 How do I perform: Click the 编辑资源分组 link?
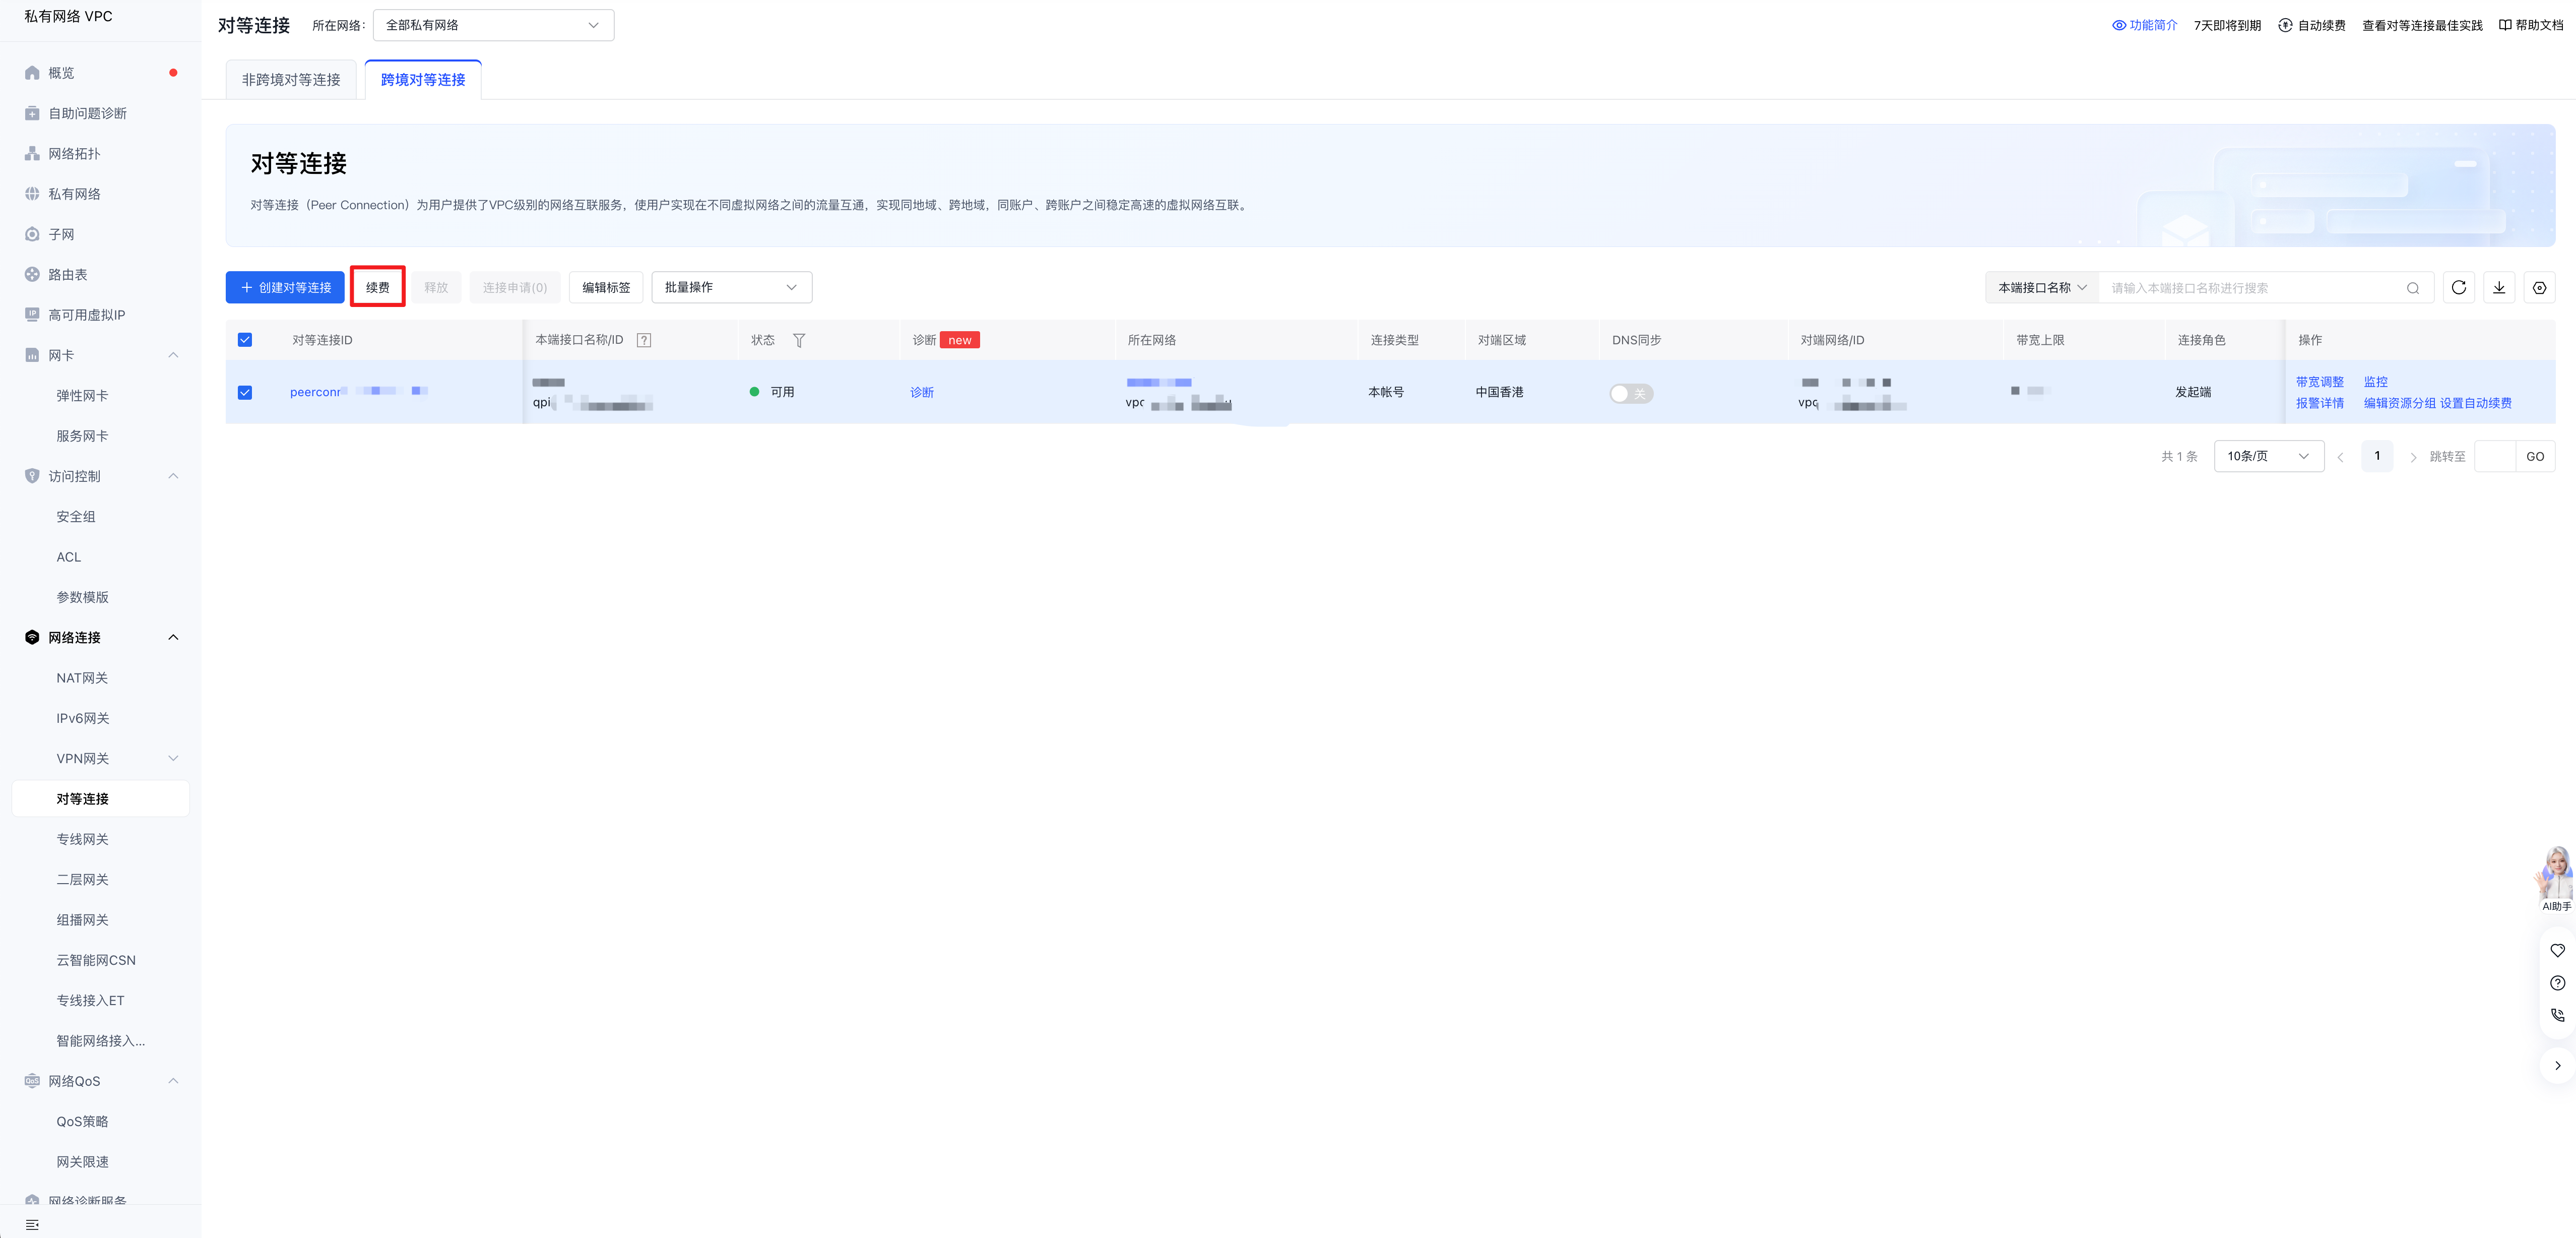[x=2400, y=403]
